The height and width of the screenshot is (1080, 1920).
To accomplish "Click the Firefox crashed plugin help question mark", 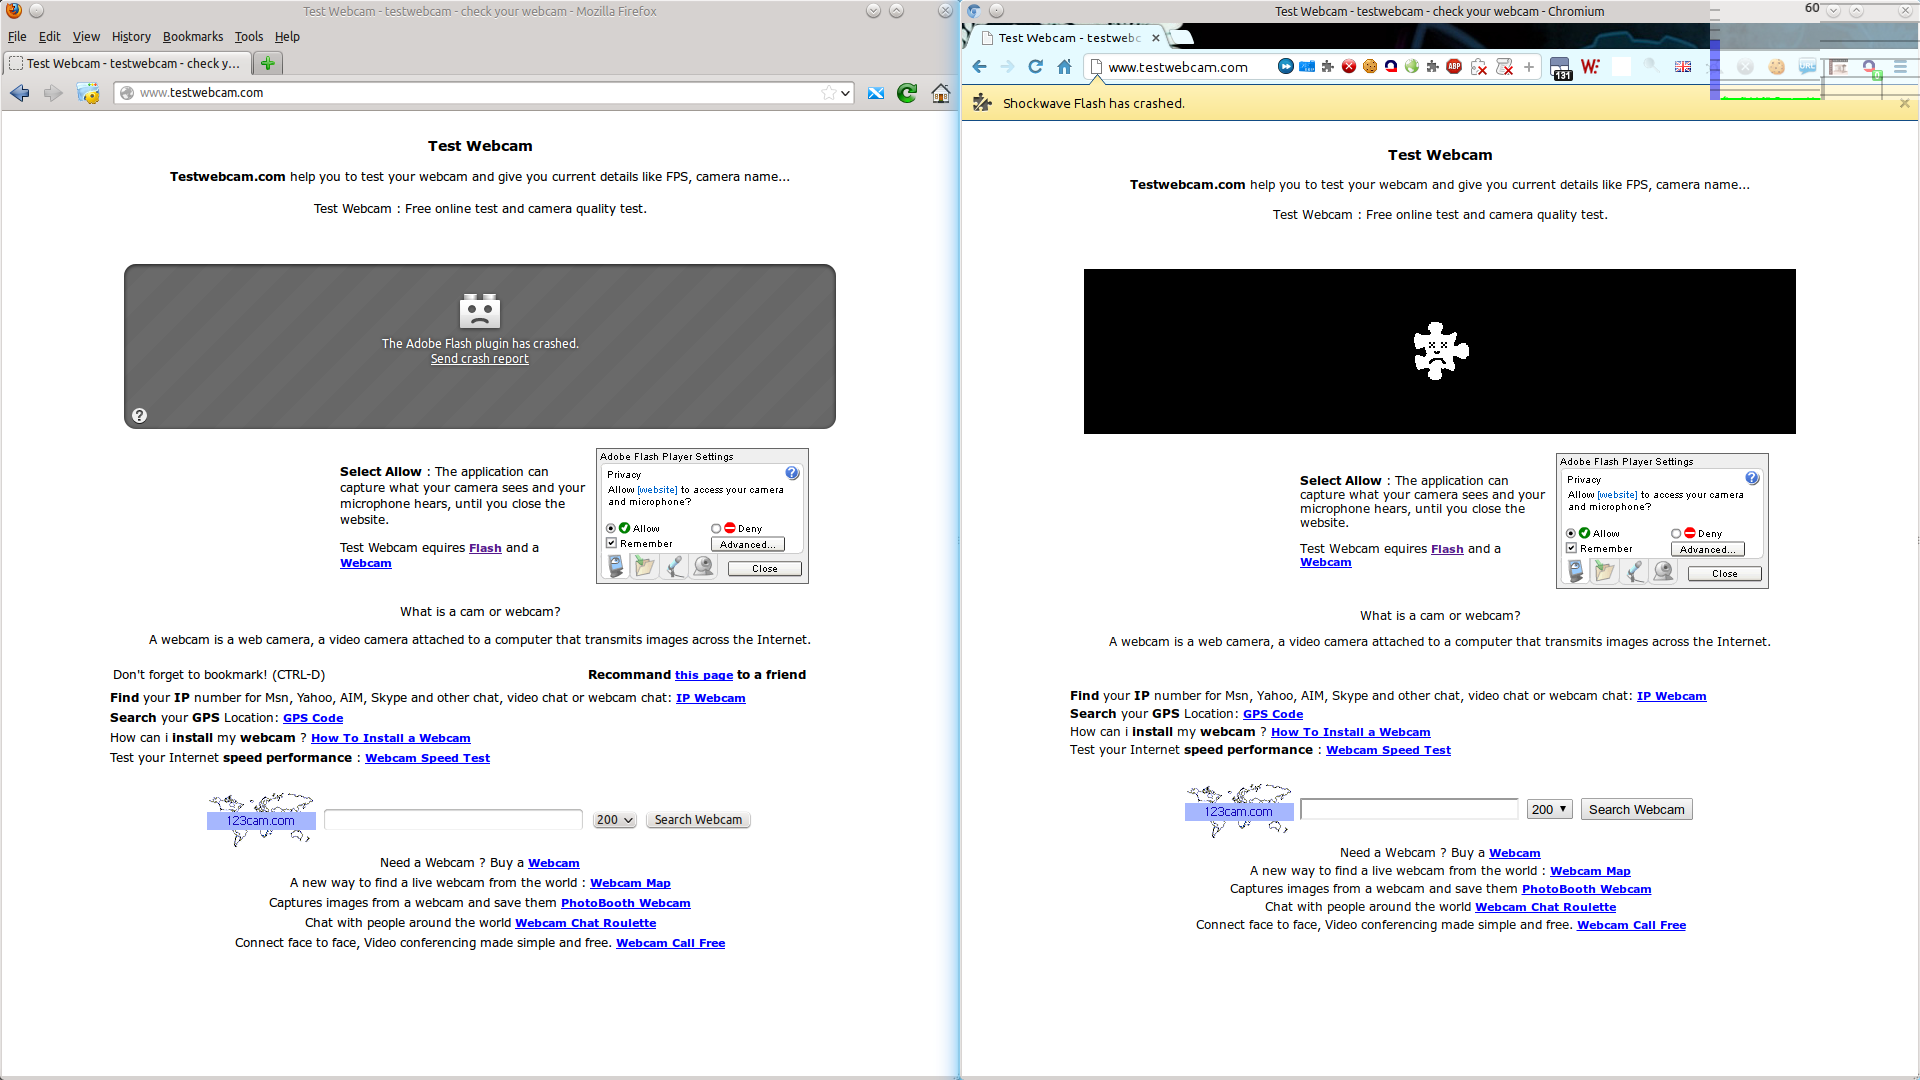I will (140, 415).
